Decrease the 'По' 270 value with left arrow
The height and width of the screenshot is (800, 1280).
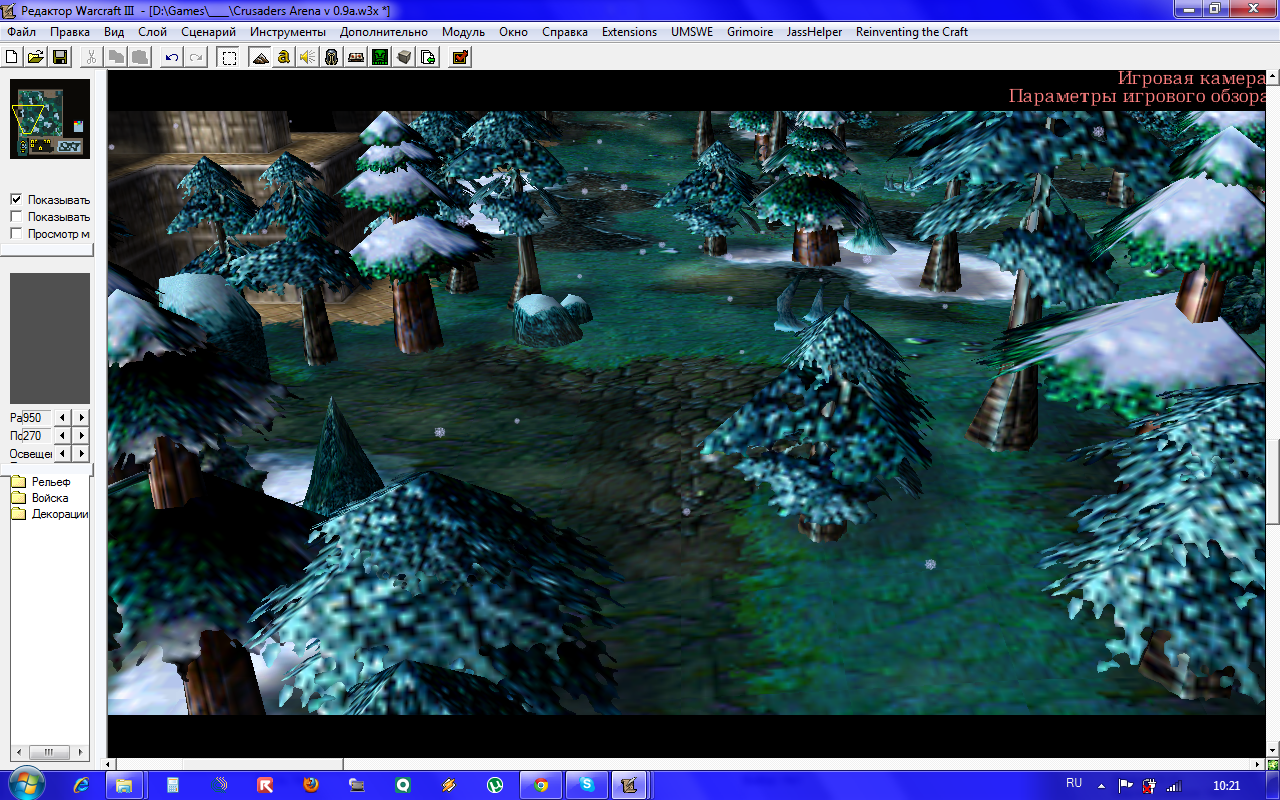[x=63, y=435]
